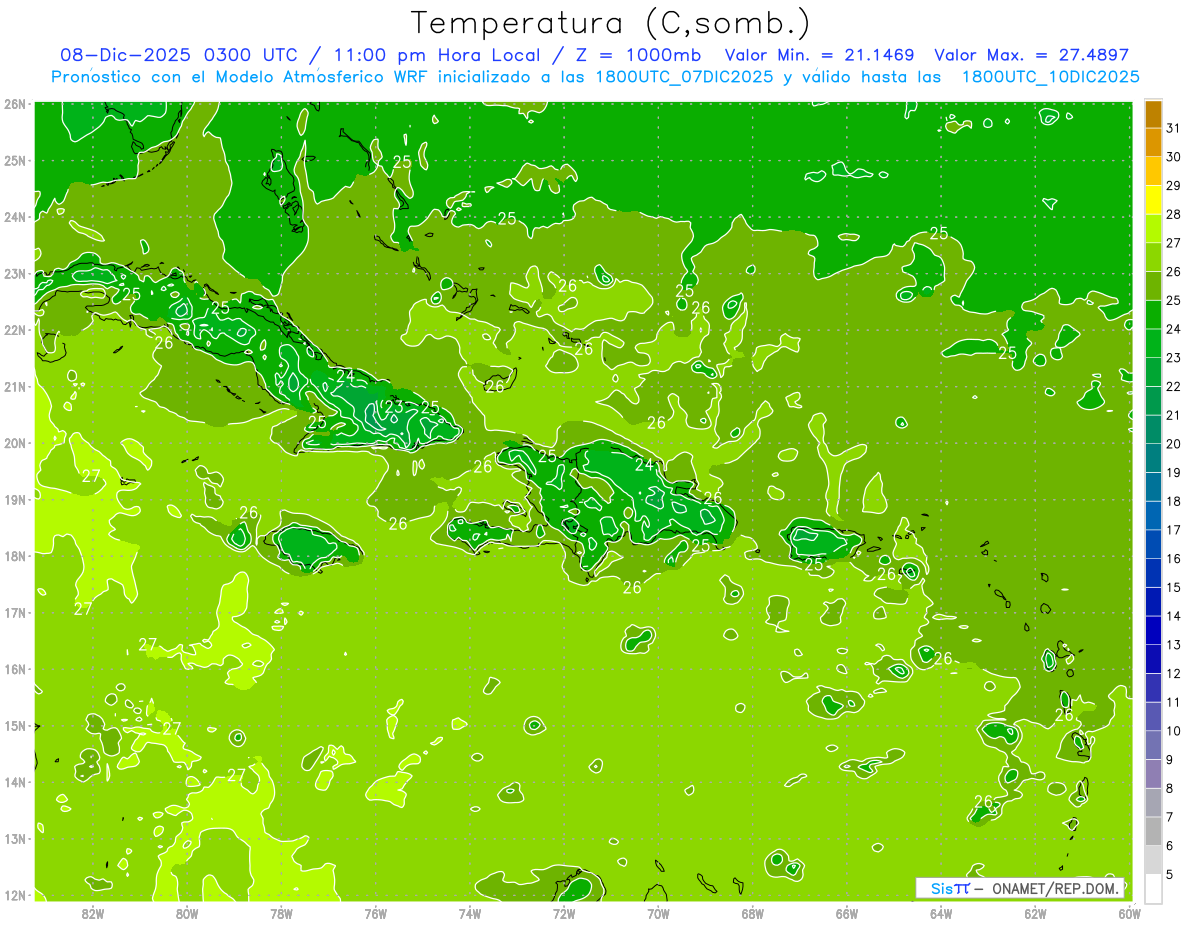
Task: Click the '66W' longitude axis label
Action: (847, 913)
